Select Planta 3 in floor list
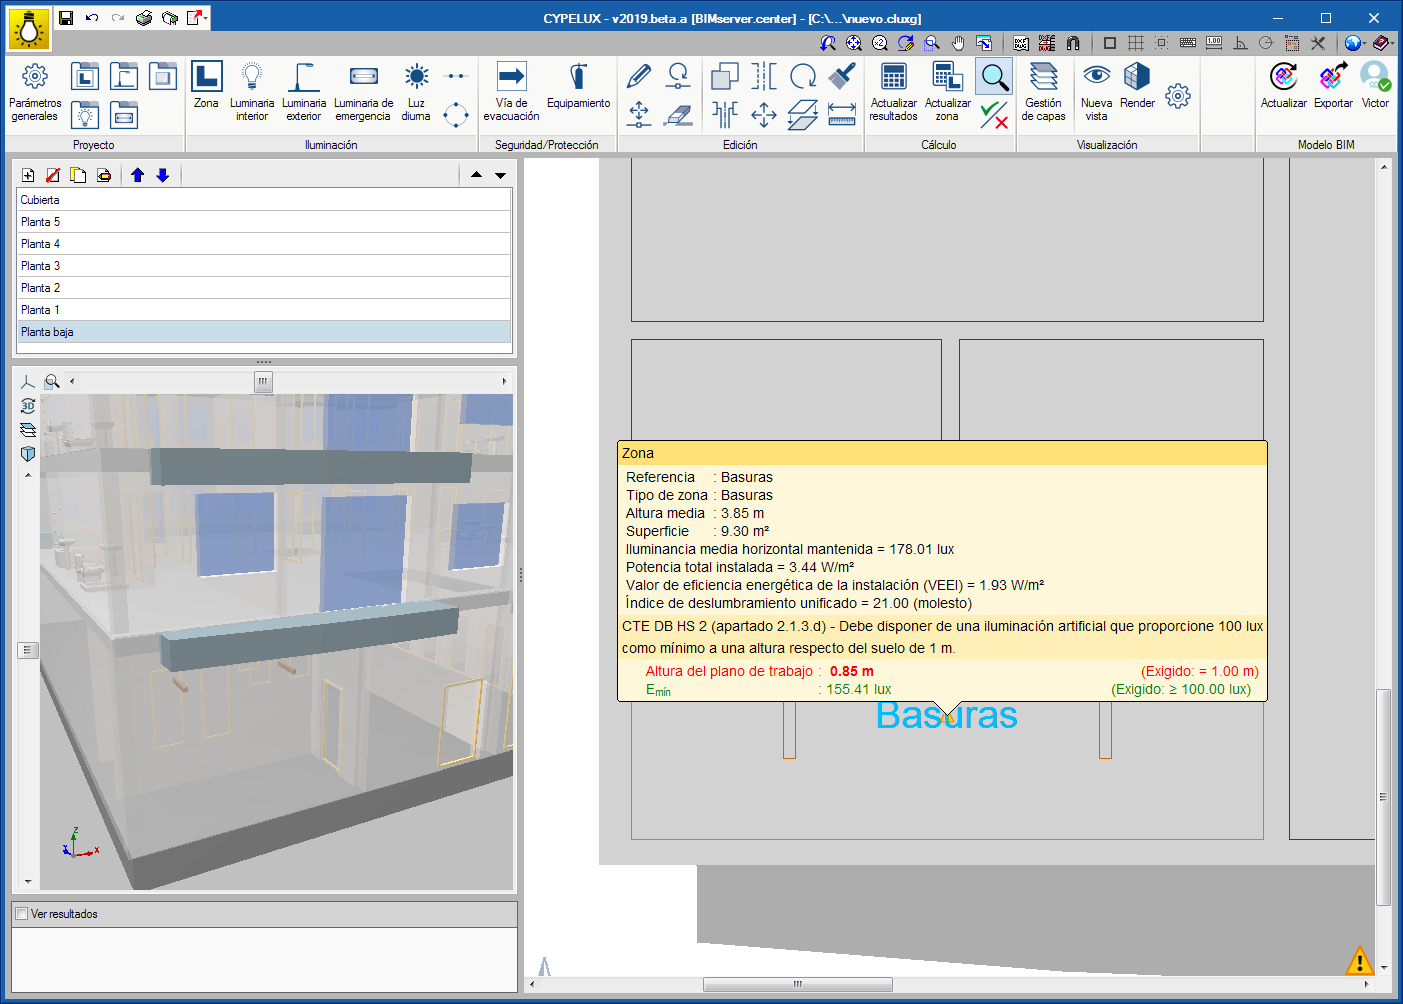 point(264,266)
